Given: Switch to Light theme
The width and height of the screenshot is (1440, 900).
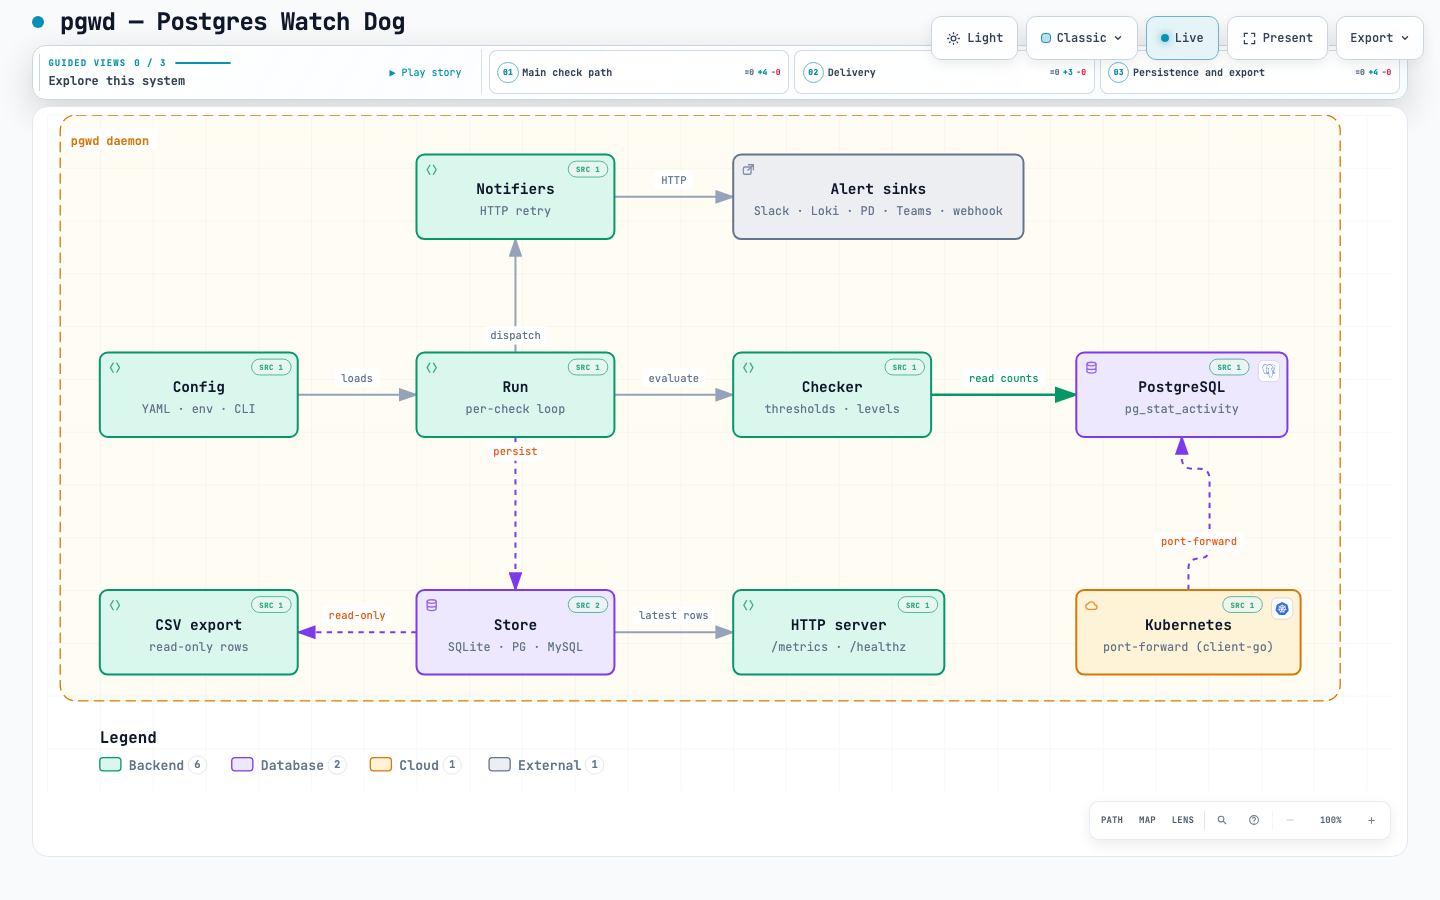Looking at the screenshot, I should coord(974,38).
